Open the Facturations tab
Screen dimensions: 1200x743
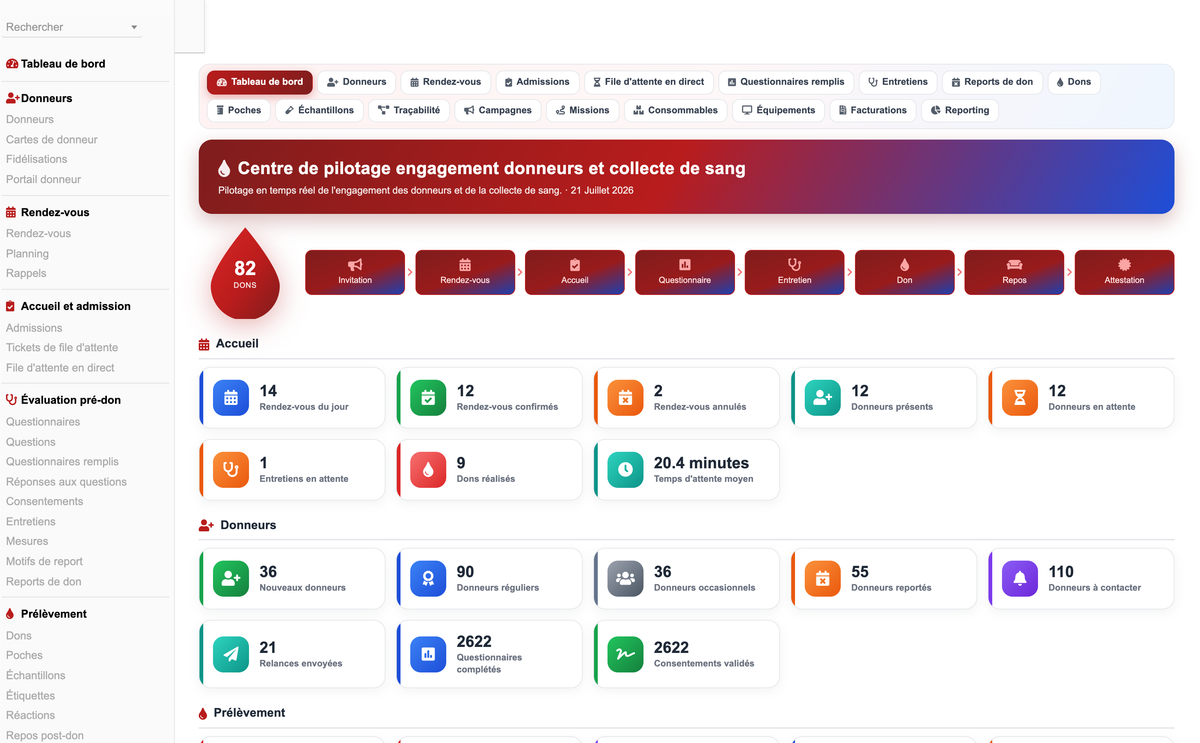tap(873, 110)
